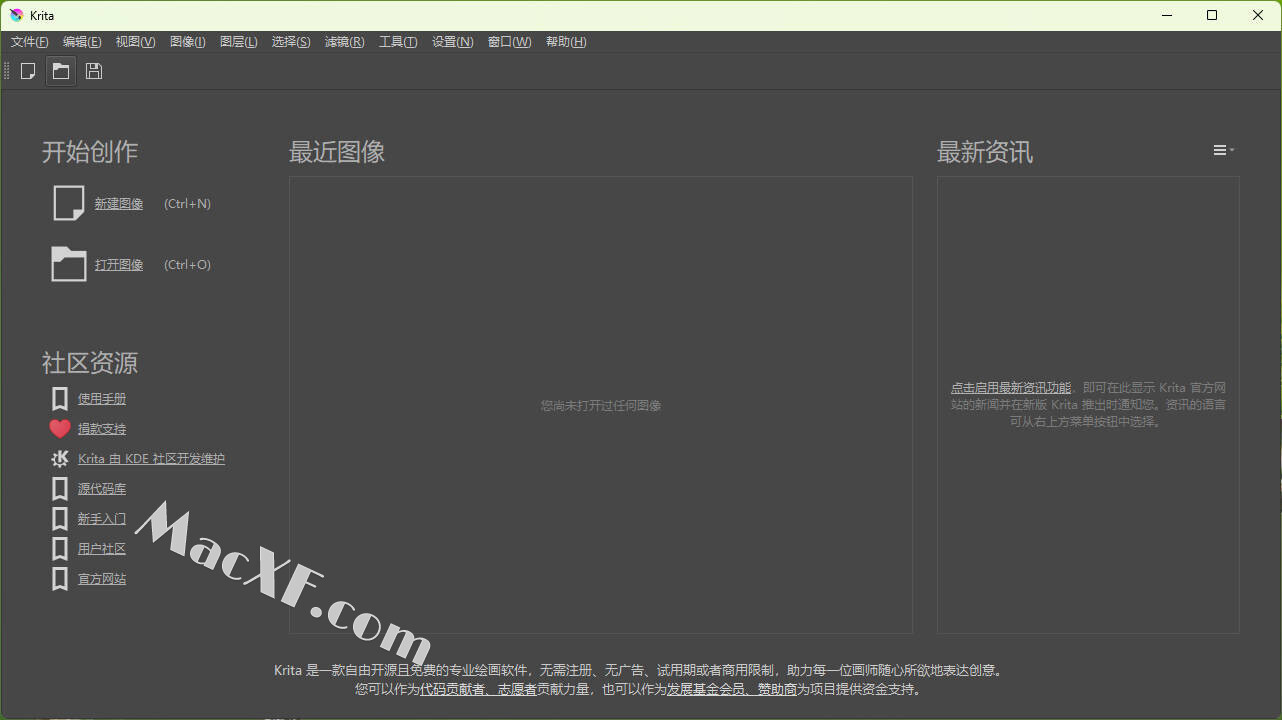Open the 滤镜(R) menu
Image resolution: width=1282 pixels, height=720 pixels.
click(344, 42)
